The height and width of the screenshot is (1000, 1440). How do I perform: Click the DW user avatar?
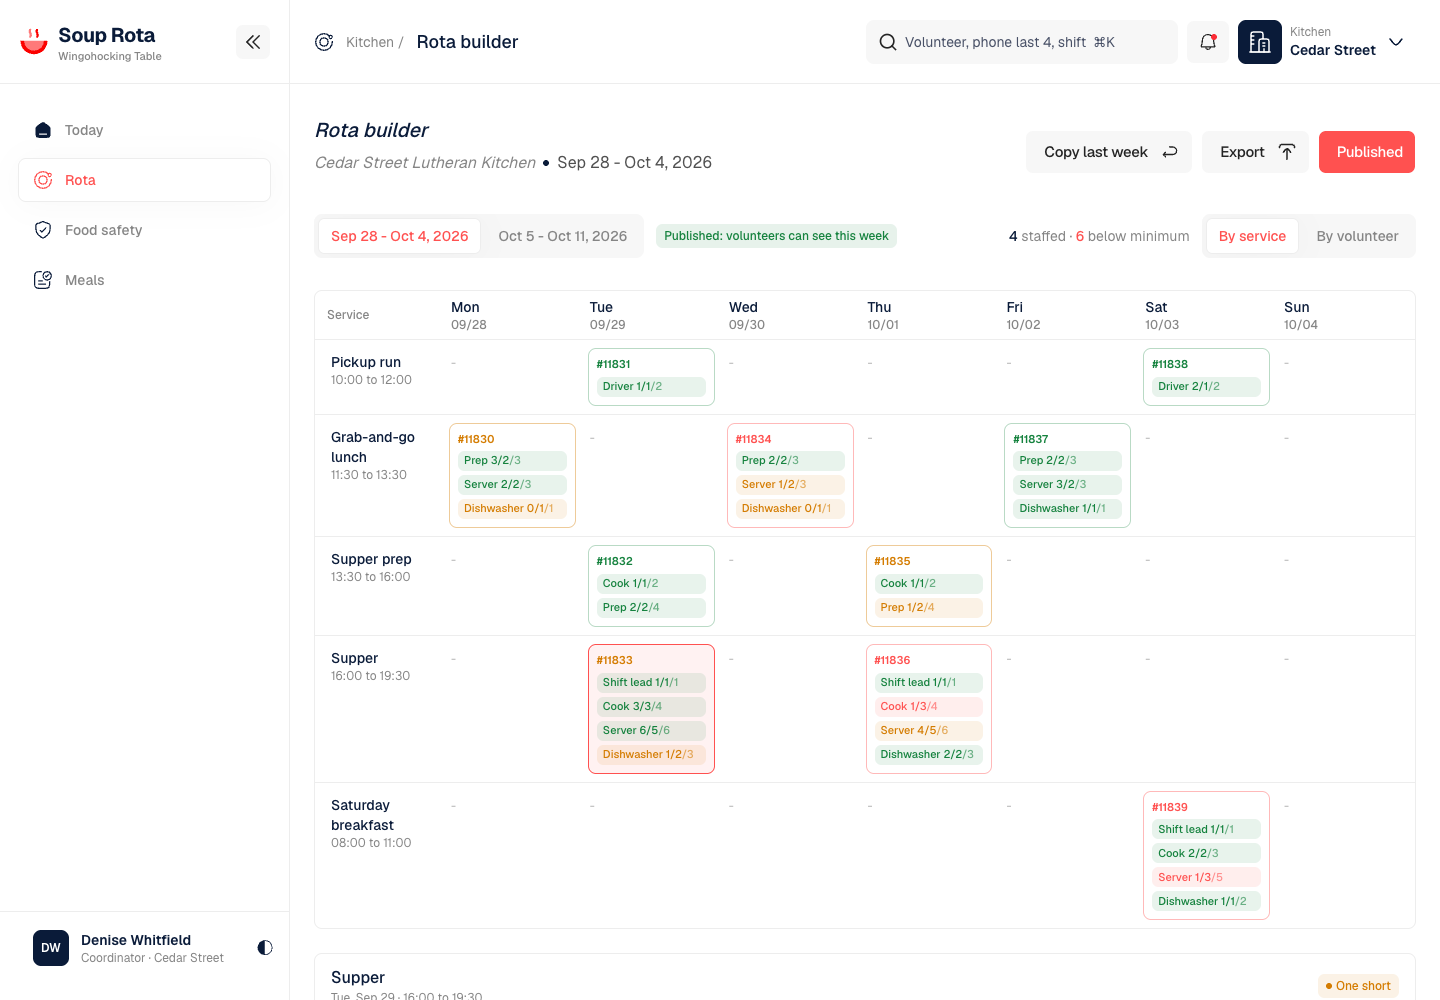51,948
